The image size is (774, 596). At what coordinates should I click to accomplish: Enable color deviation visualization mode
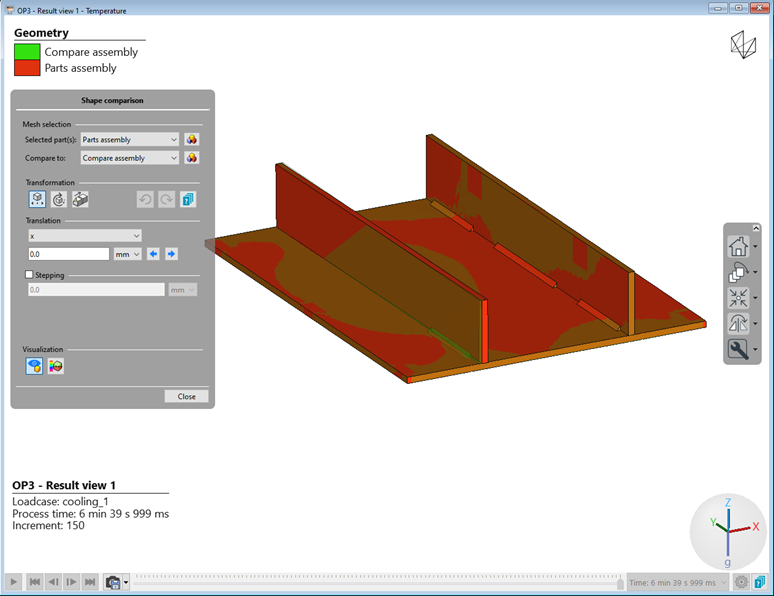[56, 366]
